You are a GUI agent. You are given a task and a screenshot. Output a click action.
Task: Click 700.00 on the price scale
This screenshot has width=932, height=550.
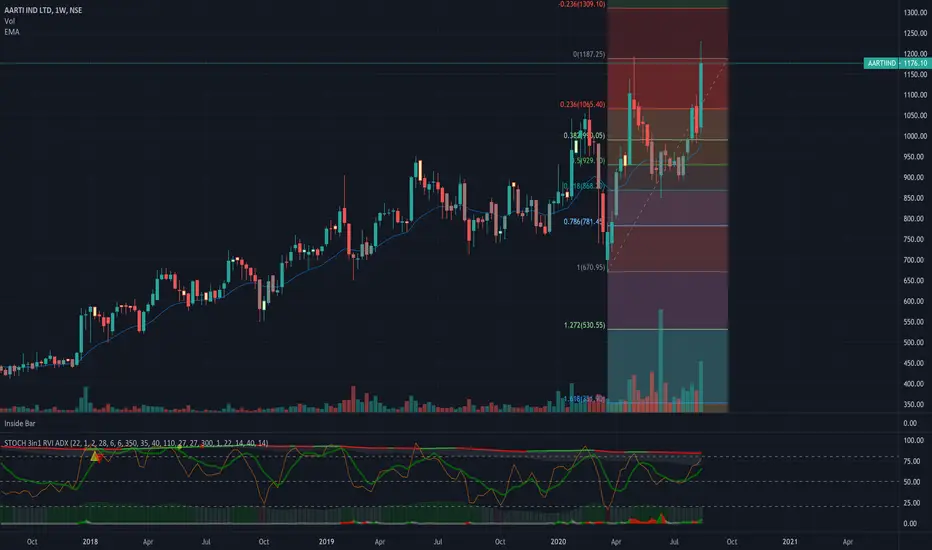click(x=915, y=260)
